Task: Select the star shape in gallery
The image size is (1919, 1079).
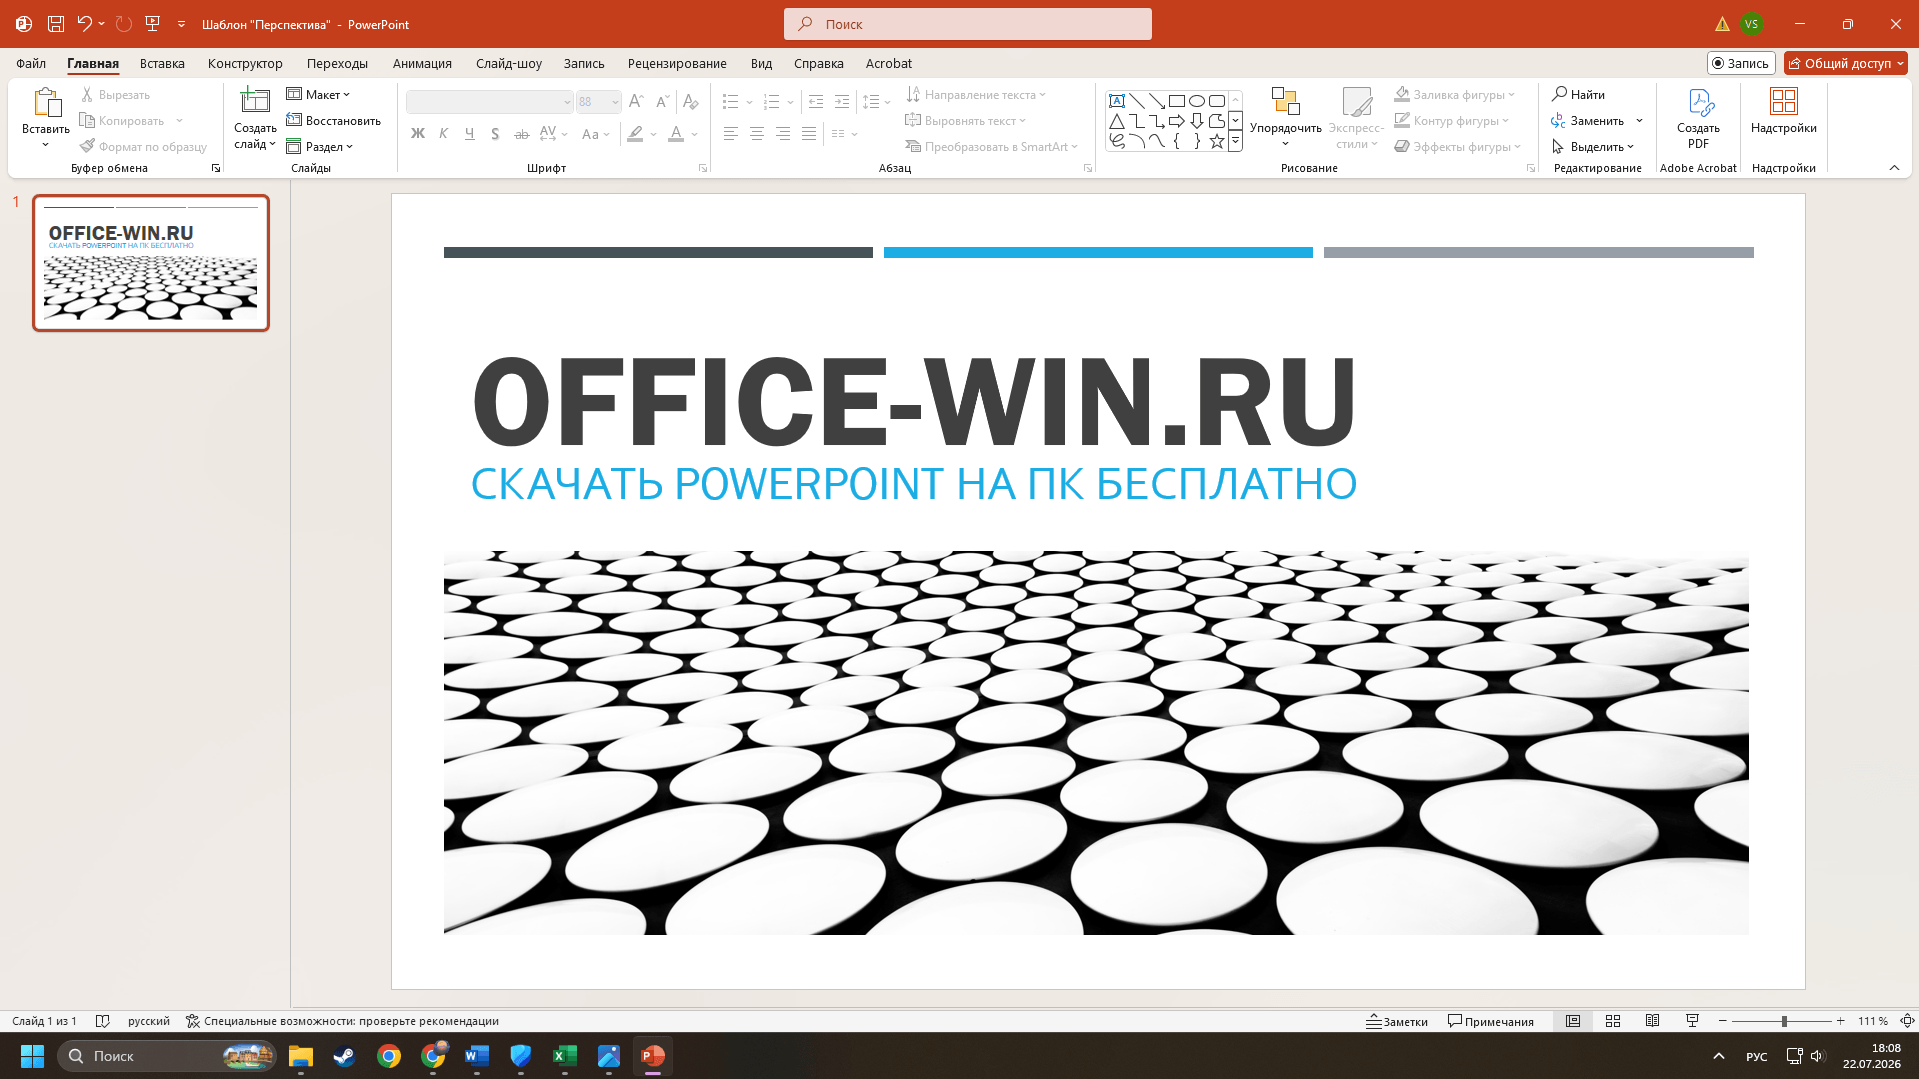Action: (1217, 141)
